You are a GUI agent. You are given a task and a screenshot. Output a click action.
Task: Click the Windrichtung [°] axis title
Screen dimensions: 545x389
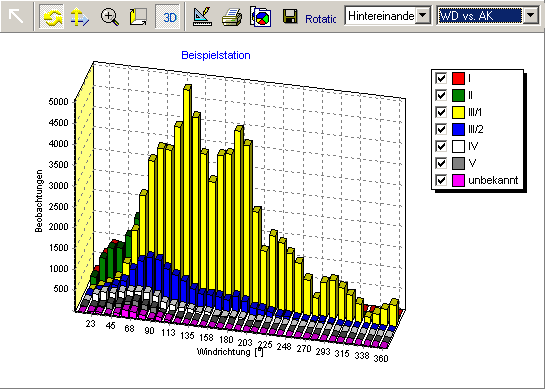(230, 352)
